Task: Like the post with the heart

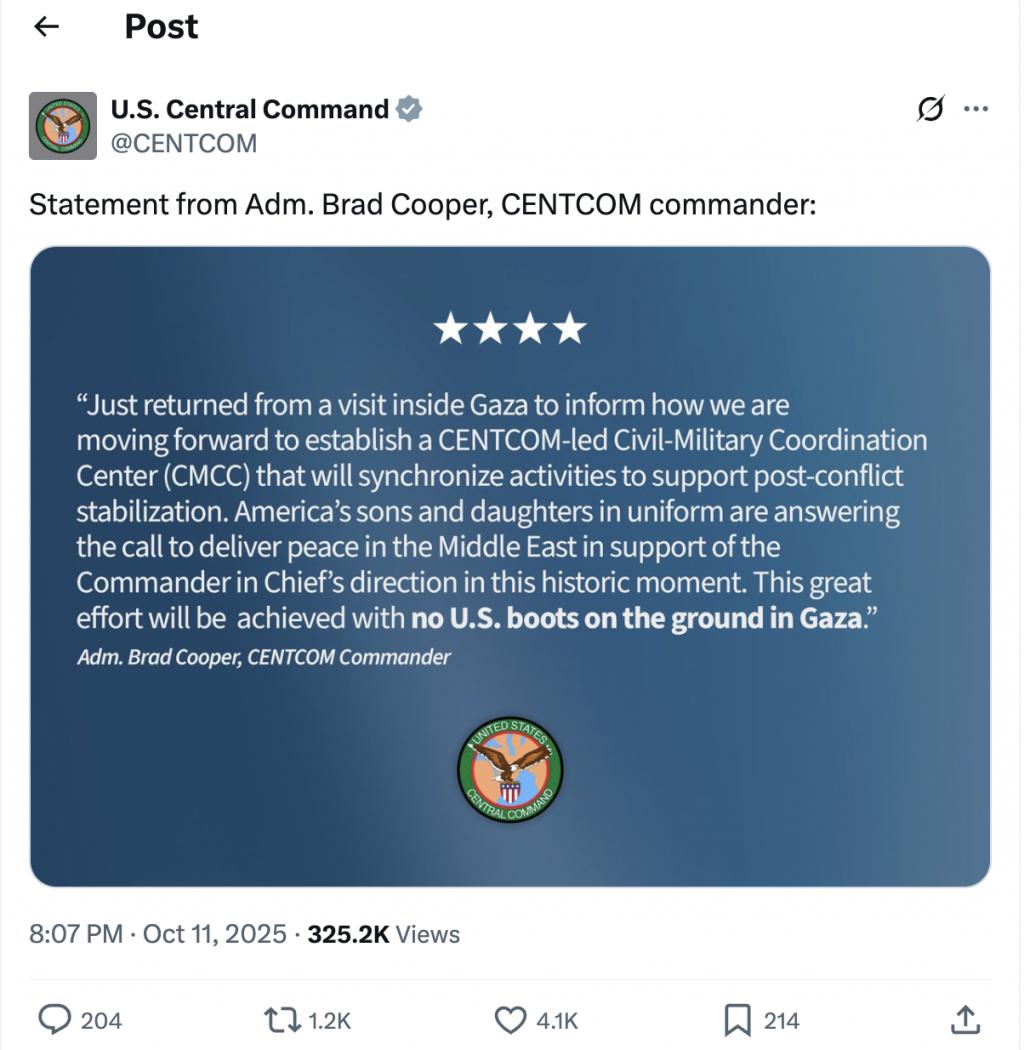Action: [510, 1020]
